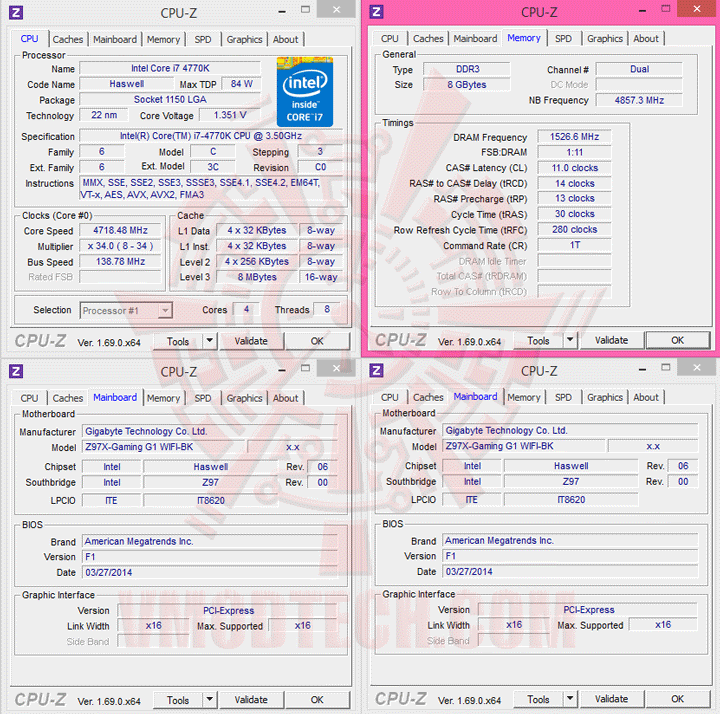
Task: Click the CPU-Z logo icon in top-left window
Action: pyautogui.click(x=16, y=12)
